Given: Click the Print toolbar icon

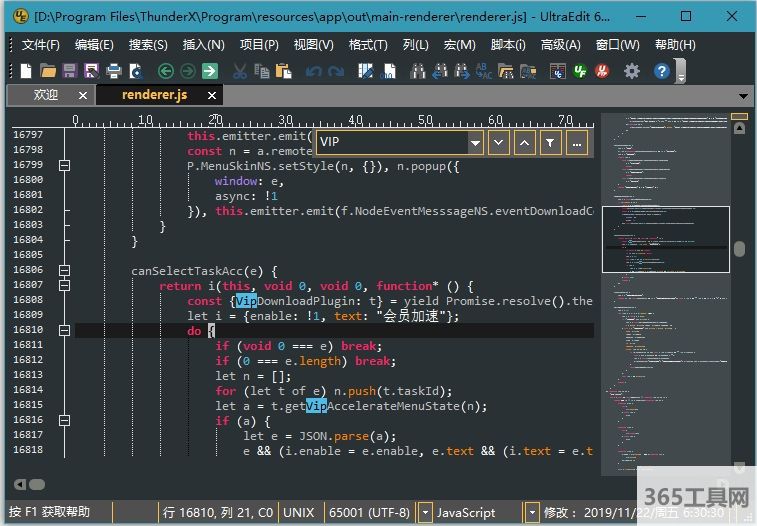Looking at the screenshot, I should point(114,71).
